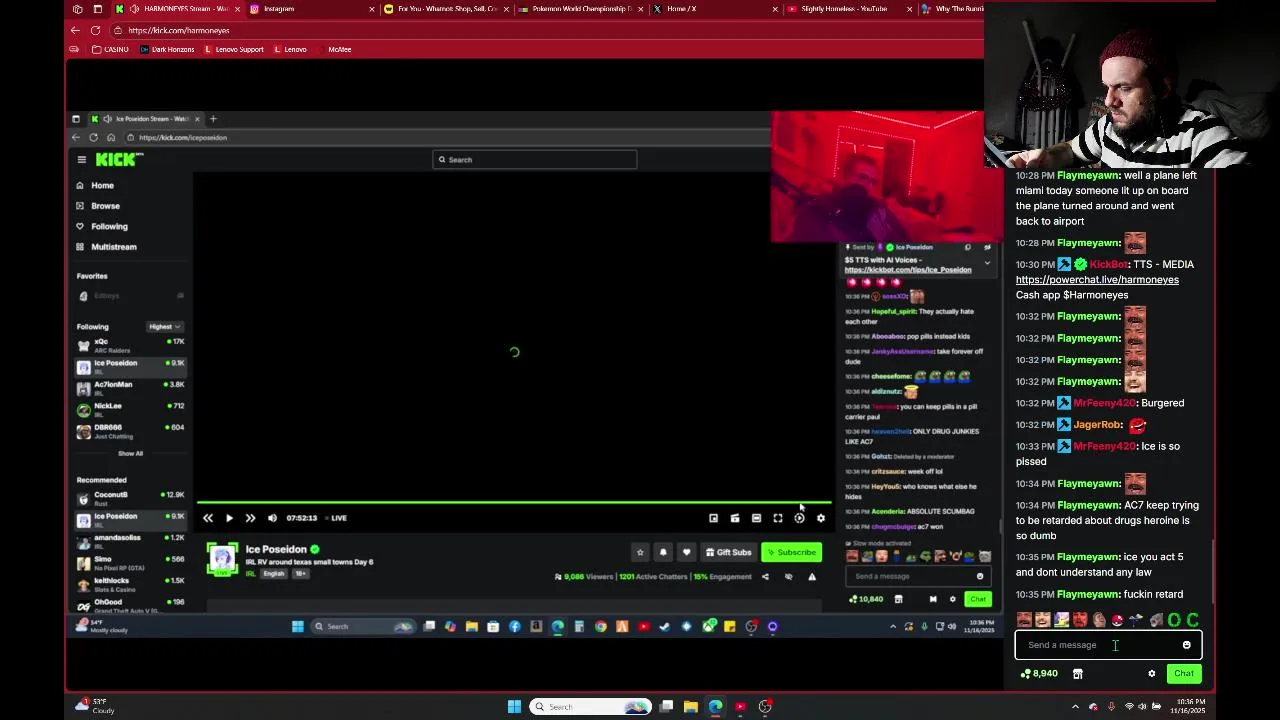Report the stream with warning icon
Image resolution: width=1280 pixels, height=720 pixels.
(812, 576)
